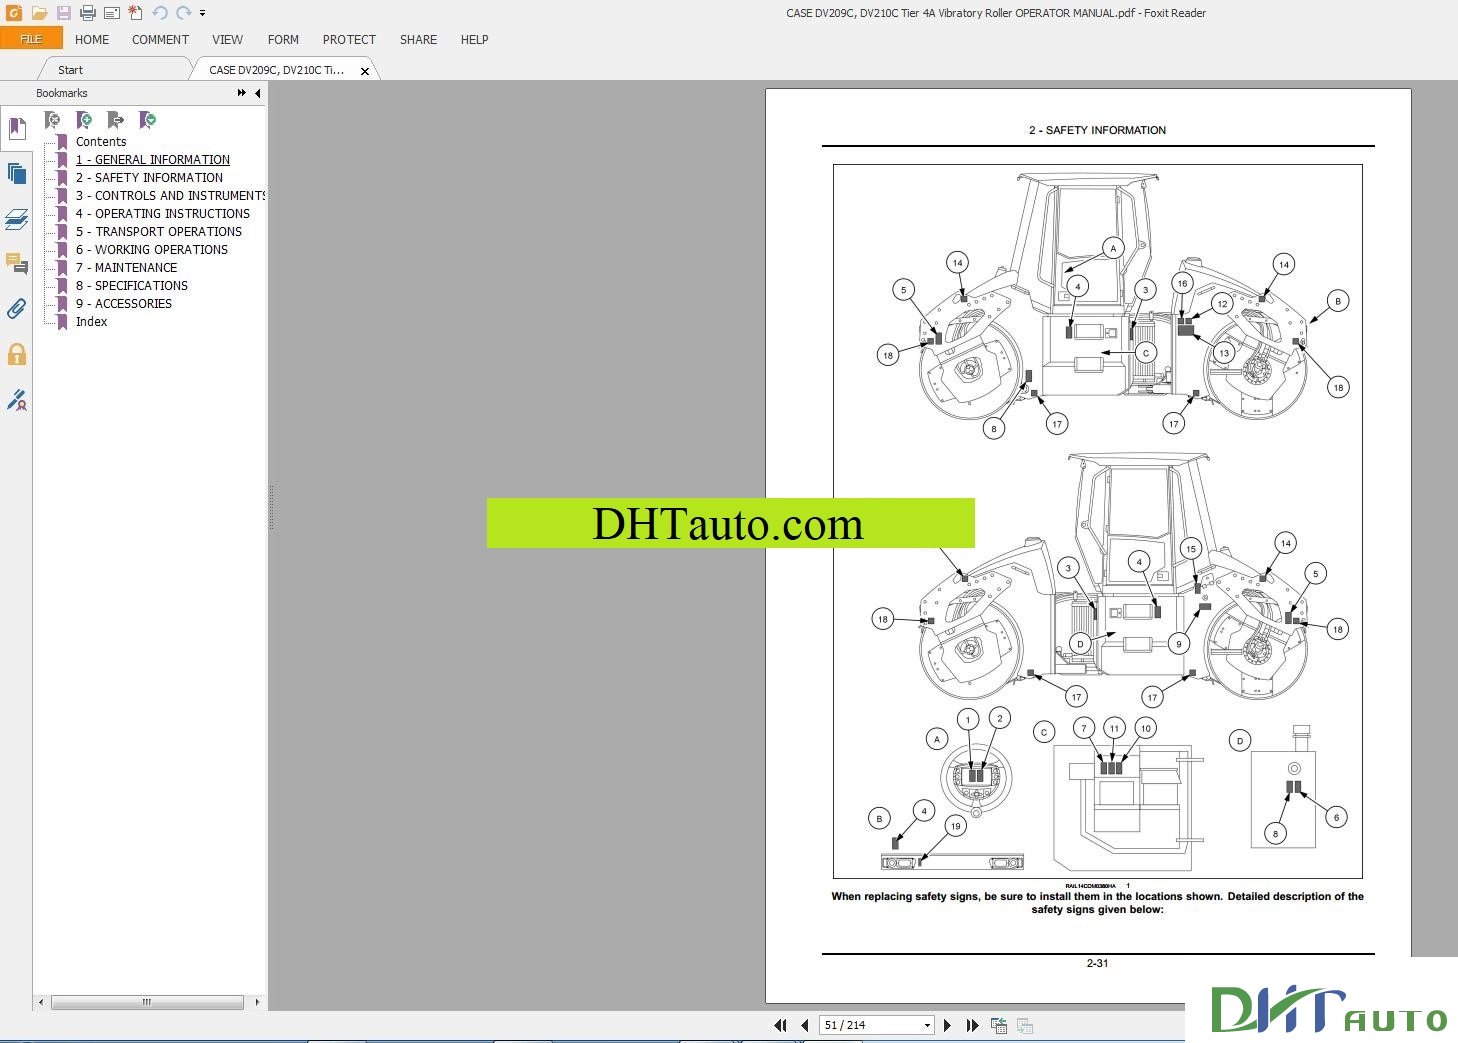Undo the last action

click(157, 13)
